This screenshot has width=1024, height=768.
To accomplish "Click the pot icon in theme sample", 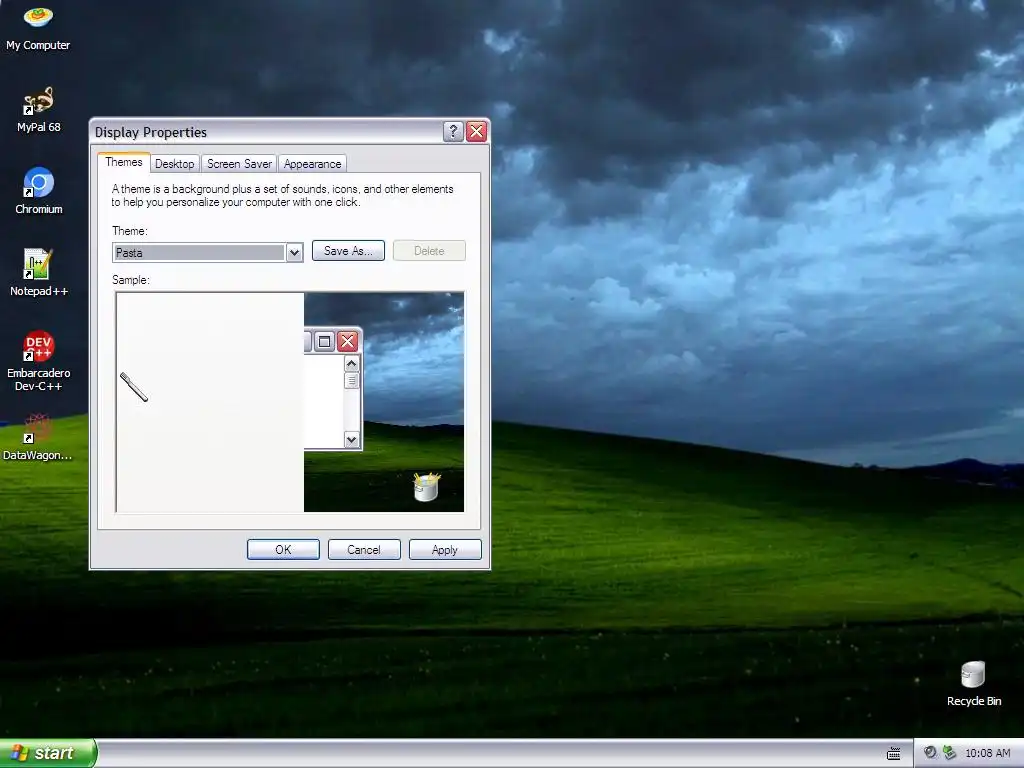I will point(427,487).
